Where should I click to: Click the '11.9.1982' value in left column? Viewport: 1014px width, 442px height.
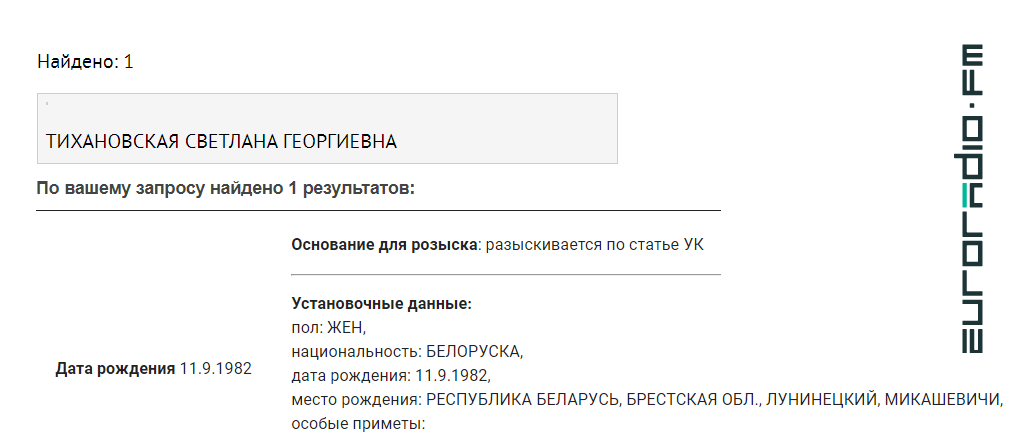pos(216,369)
